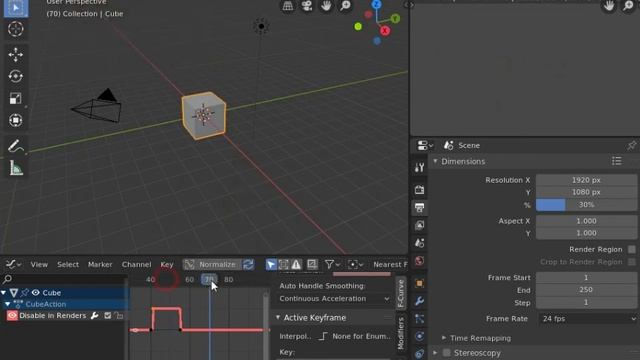
Task: Open the Frame Rate 24 fps dropdown
Action: pyautogui.click(x=587, y=318)
